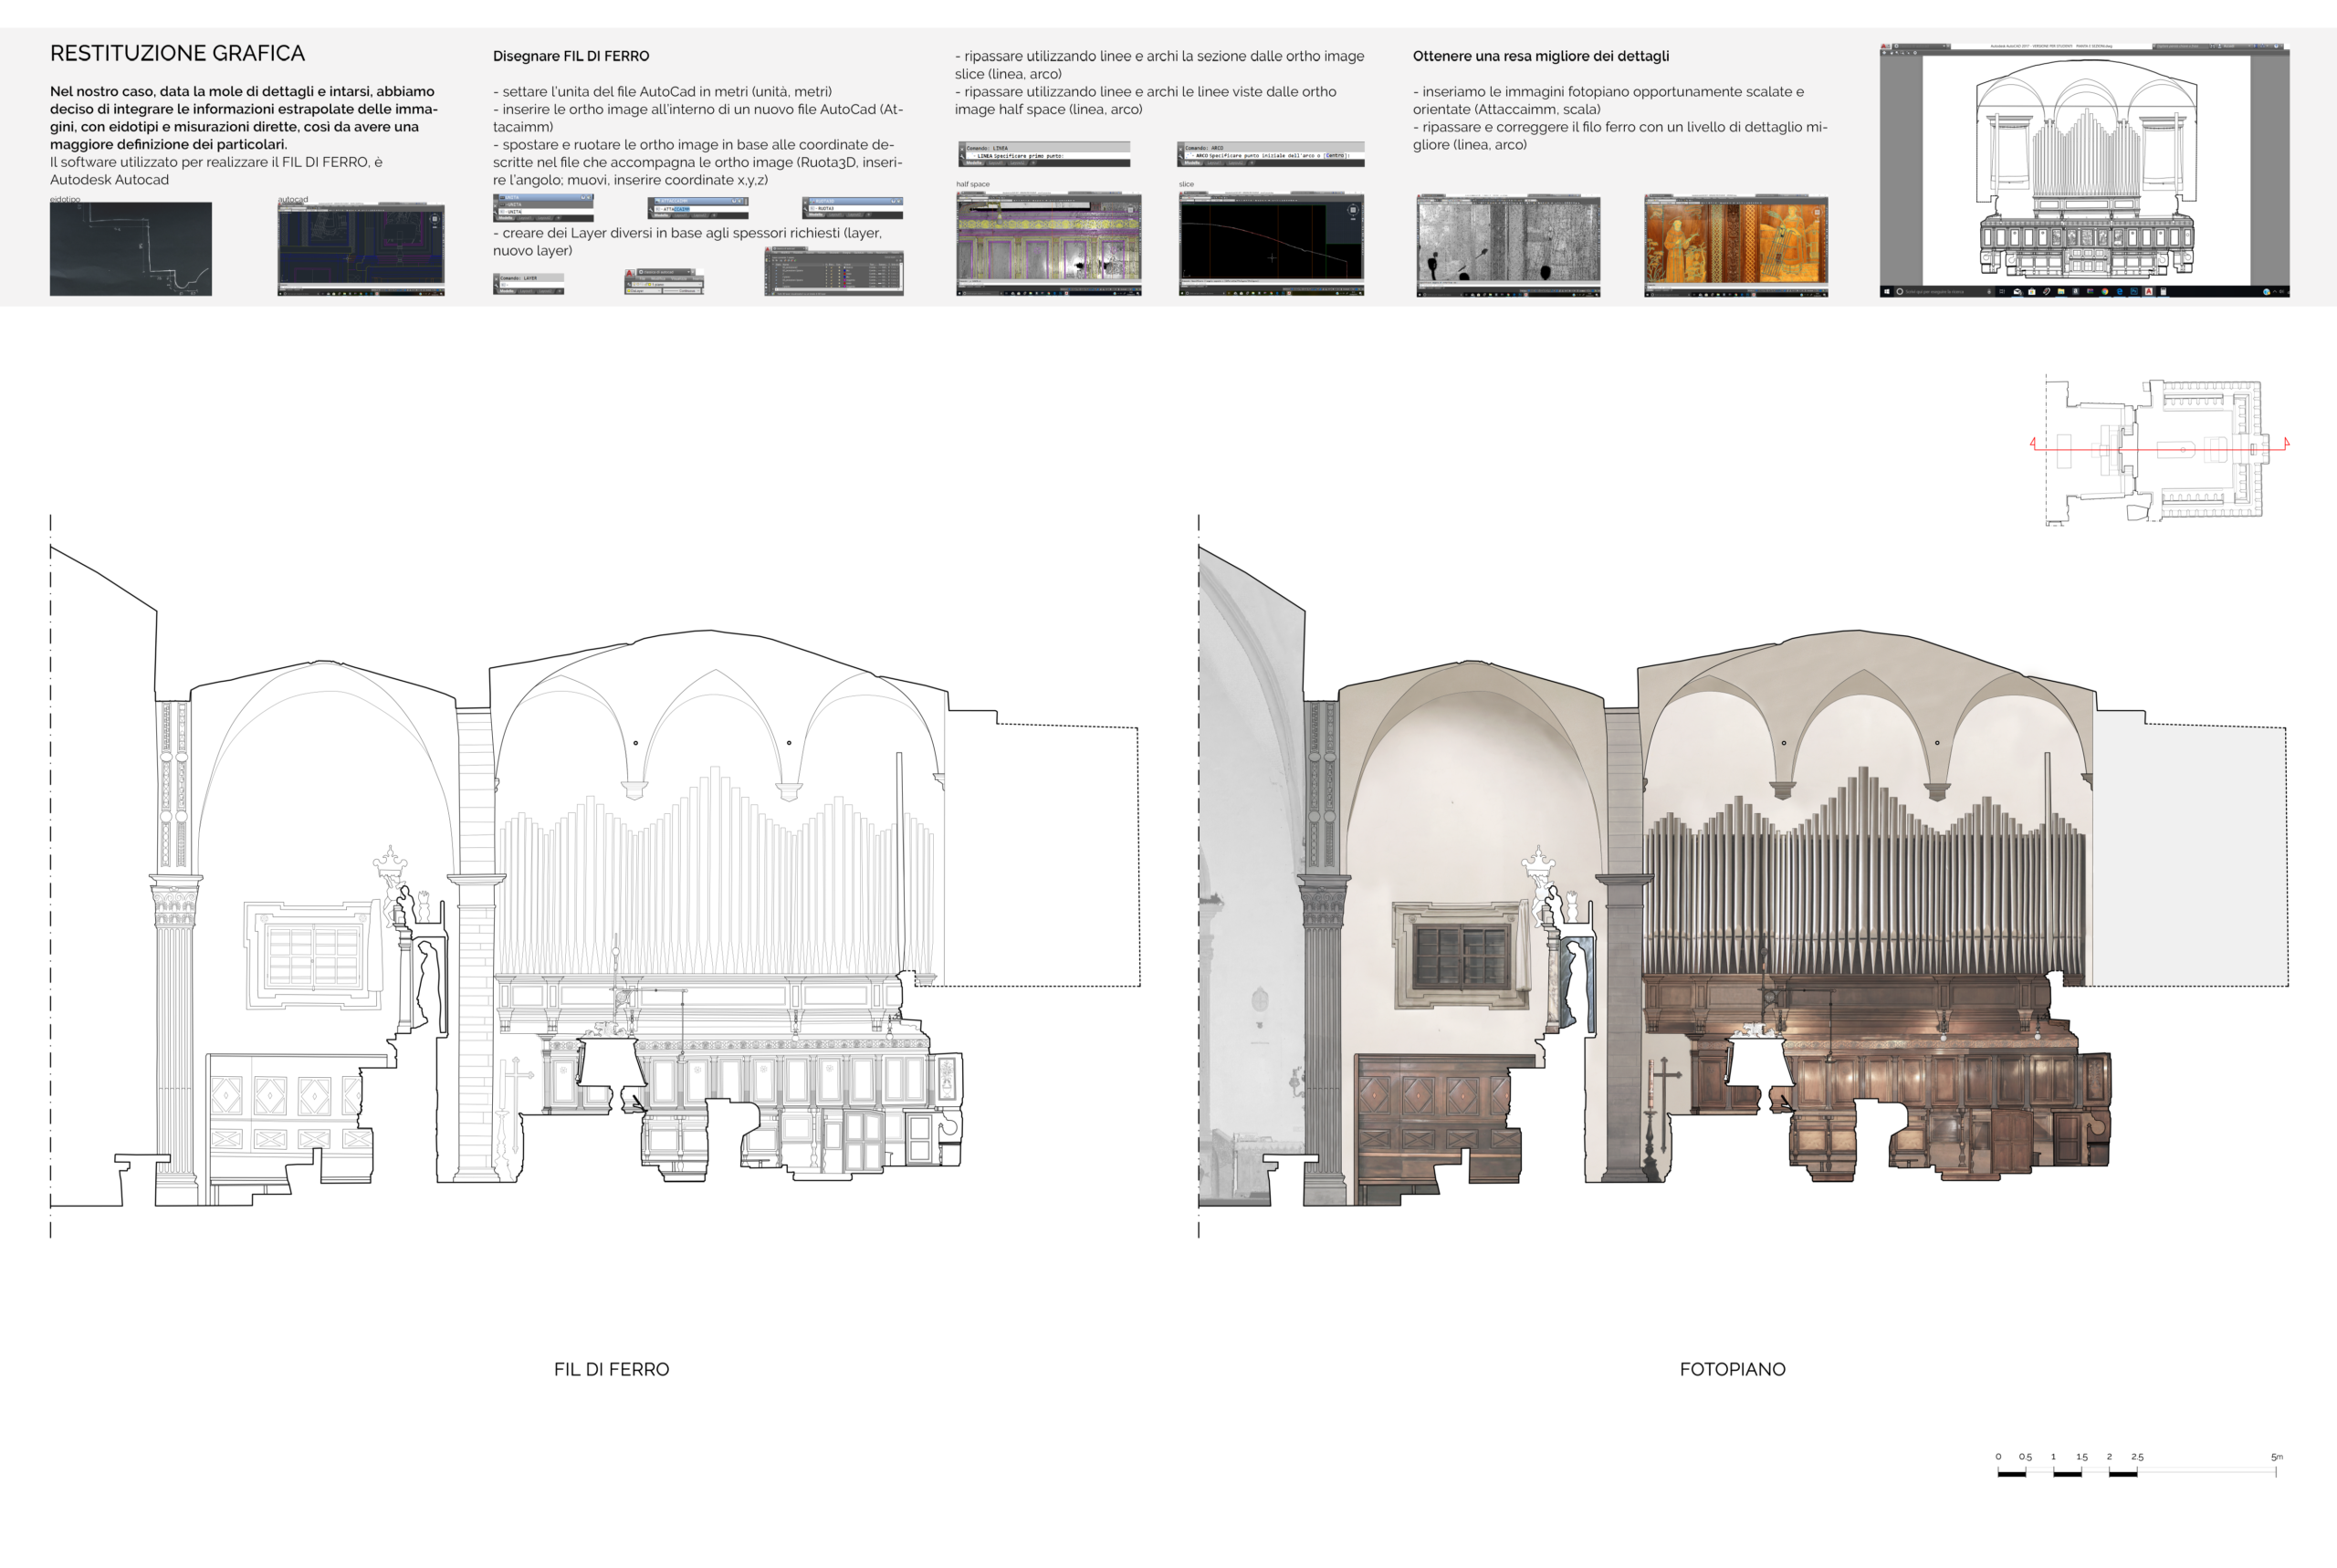Viewport: 2337px width, 1568px height.
Task: Click the AutoCAD application logo in the large screenshot
Action: click(x=1884, y=47)
